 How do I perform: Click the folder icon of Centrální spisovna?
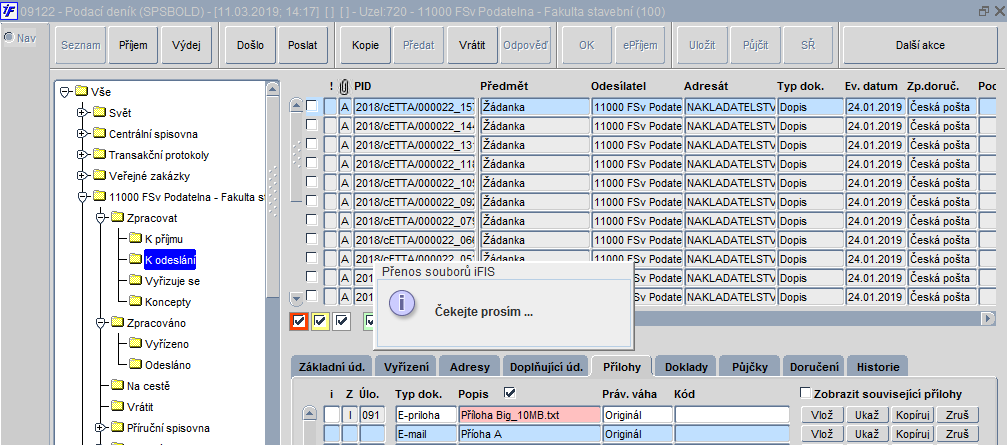point(99,134)
